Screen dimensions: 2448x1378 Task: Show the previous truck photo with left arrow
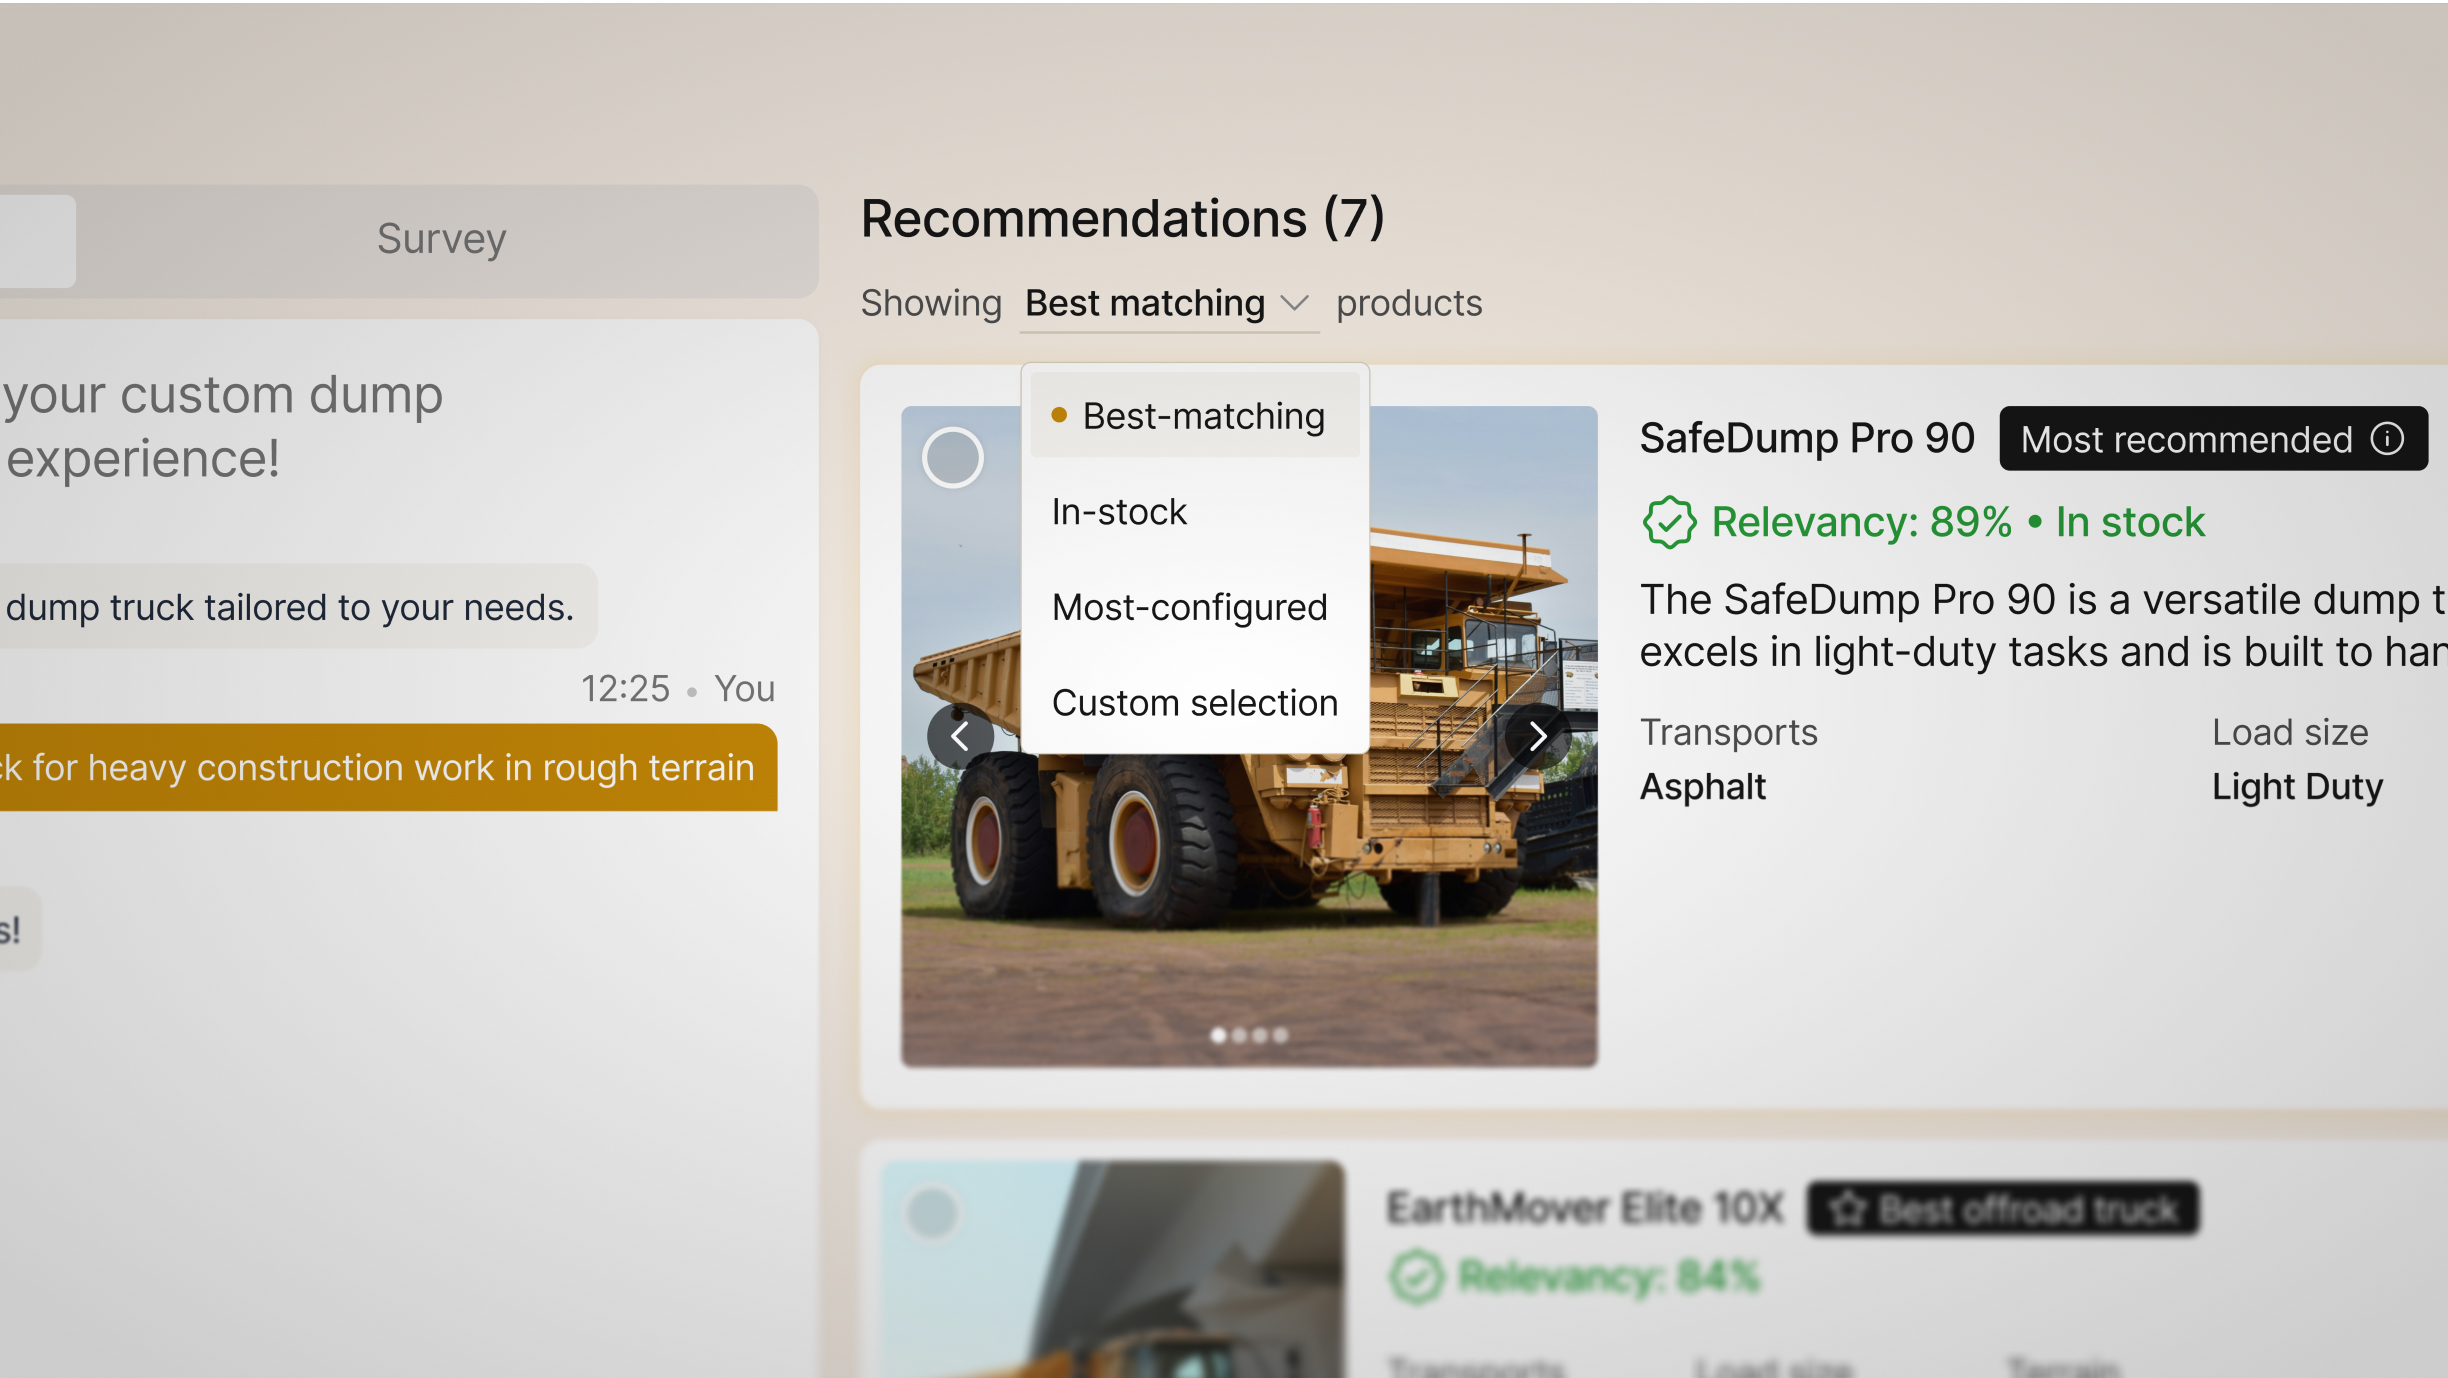pyautogui.click(x=960, y=737)
